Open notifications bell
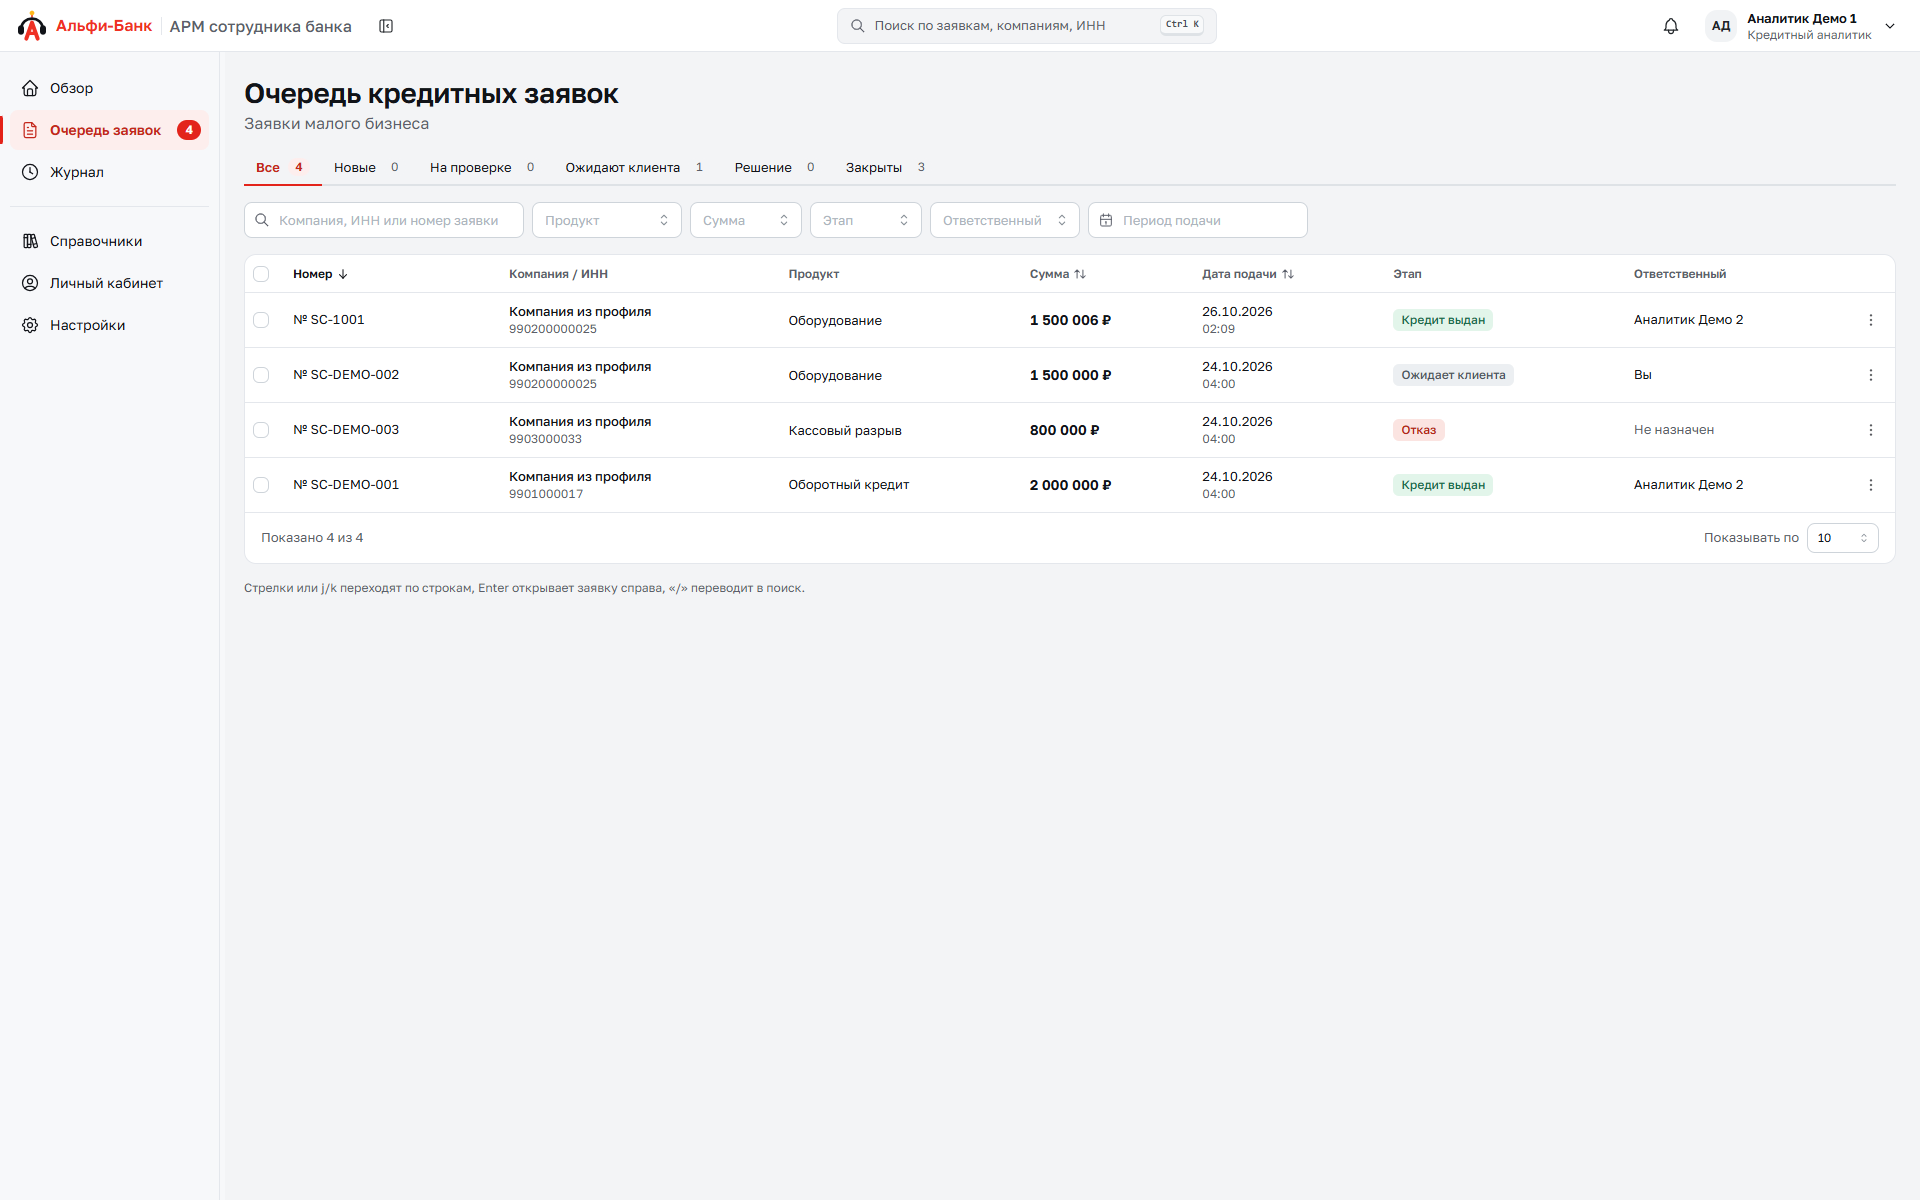Viewport: 1920px width, 1200px height. 1671,26
